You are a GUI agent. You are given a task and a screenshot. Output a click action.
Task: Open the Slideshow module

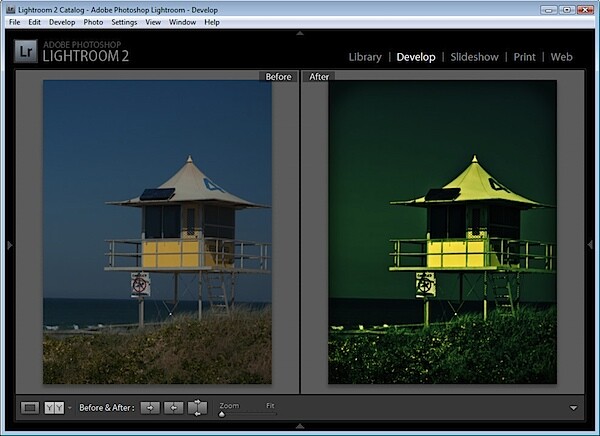point(475,57)
